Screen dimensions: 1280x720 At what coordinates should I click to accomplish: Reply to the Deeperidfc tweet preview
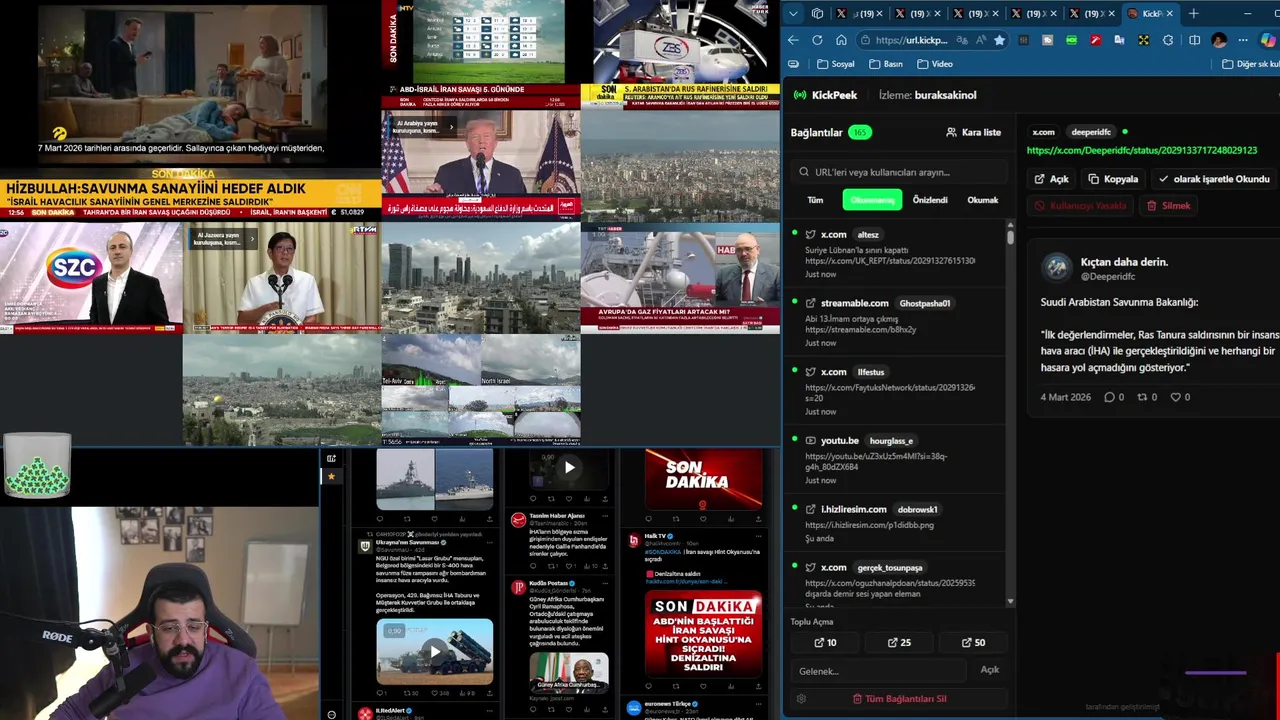[x=1113, y=397]
